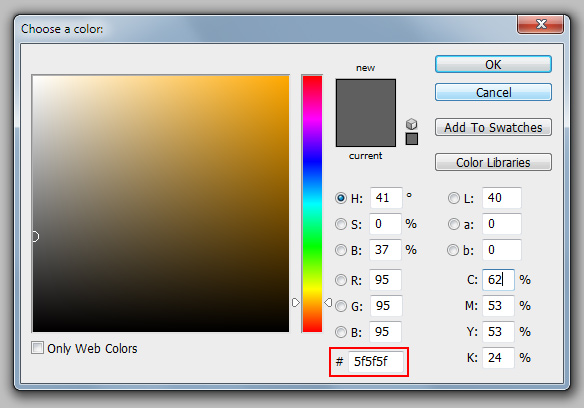Click the small web-safe gray swatch

[x=412, y=139]
